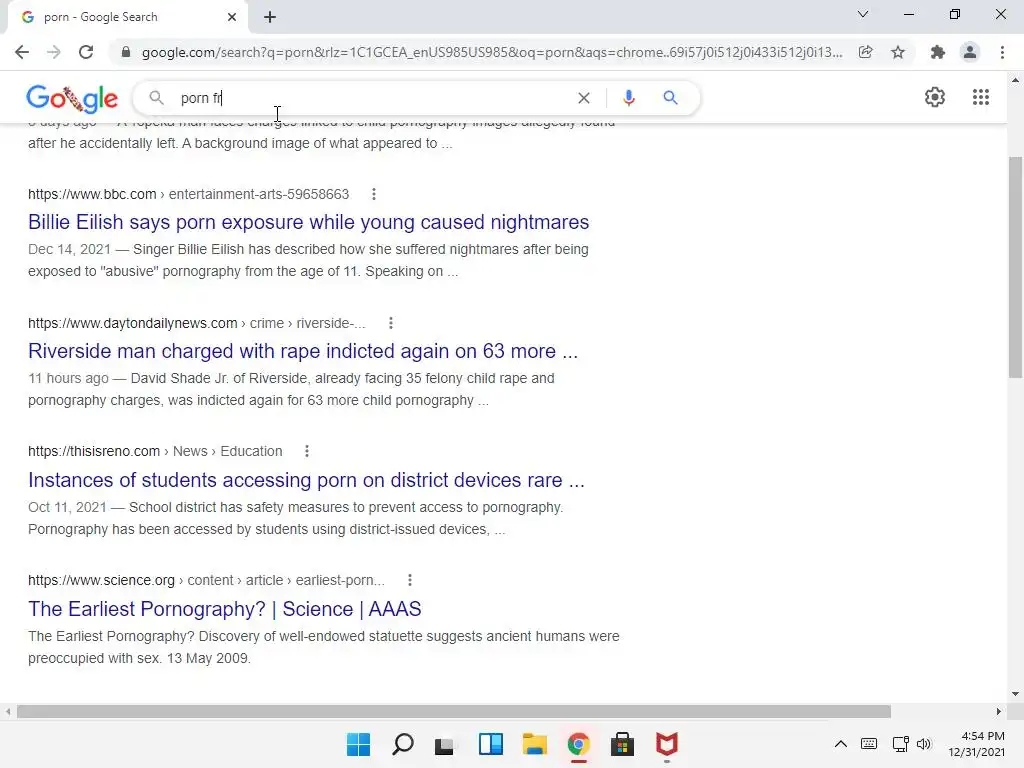Open the BBC result options menu
This screenshot has width=1024, height=768.
(x=374, y=194)
